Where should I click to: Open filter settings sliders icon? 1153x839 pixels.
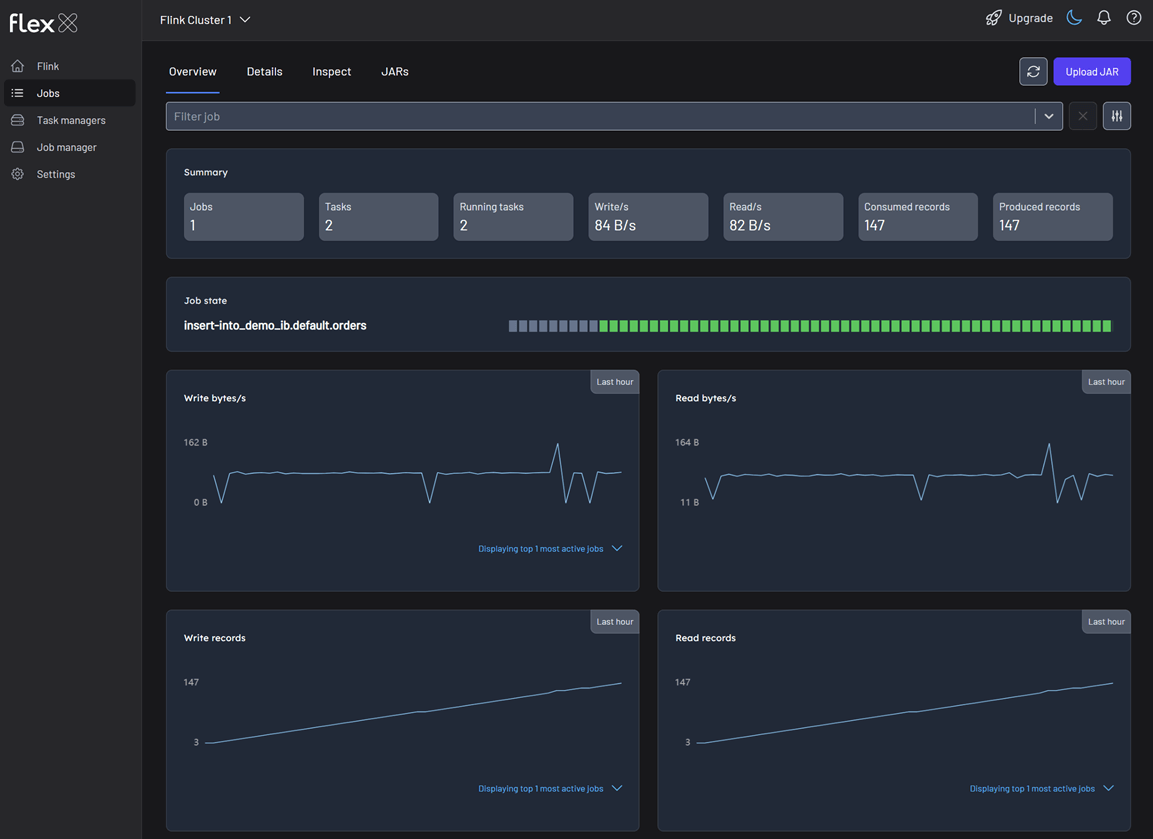[x=1116, y=116]
